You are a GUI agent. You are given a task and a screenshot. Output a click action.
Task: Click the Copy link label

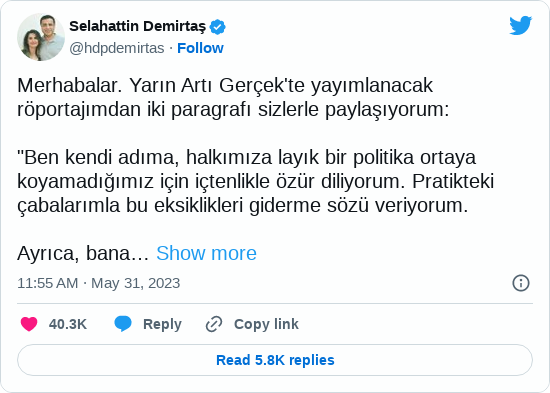[266, 324]
